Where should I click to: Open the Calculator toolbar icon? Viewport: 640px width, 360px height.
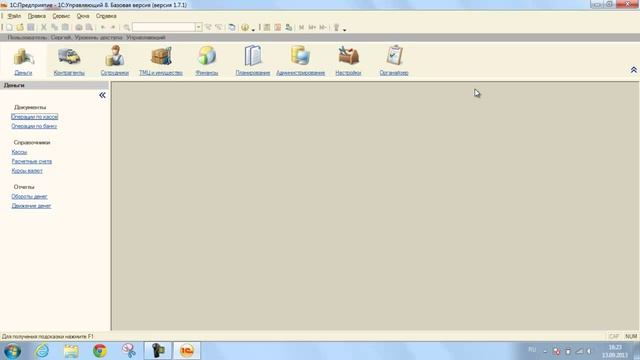tap(267, 27)
